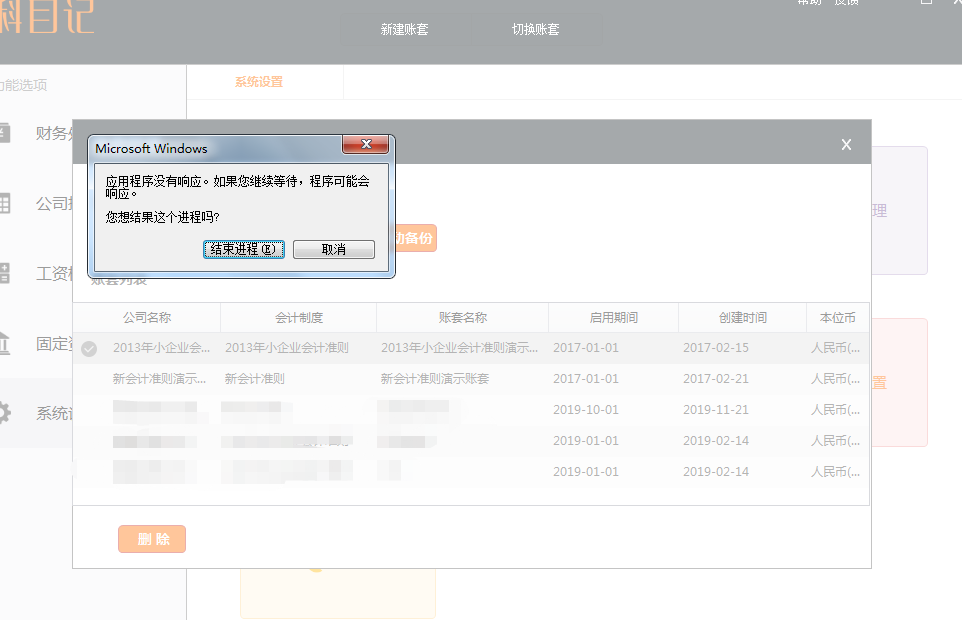
Task: Close the account set list panel
Action: (x=846, y=145)
